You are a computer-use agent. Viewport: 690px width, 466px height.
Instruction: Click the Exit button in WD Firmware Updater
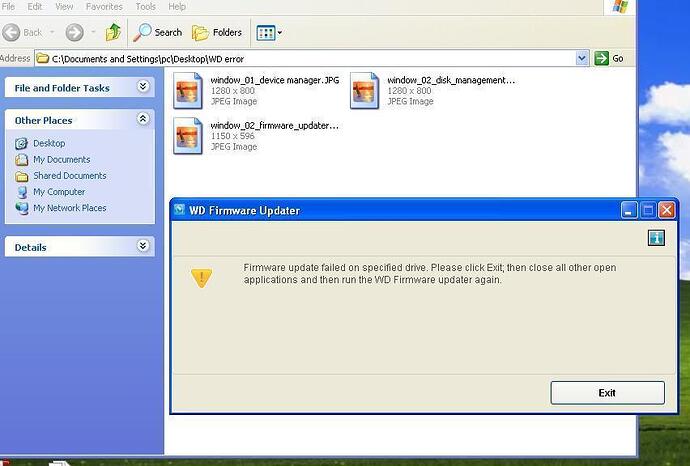pyautogui.click(x=607, y=393)
